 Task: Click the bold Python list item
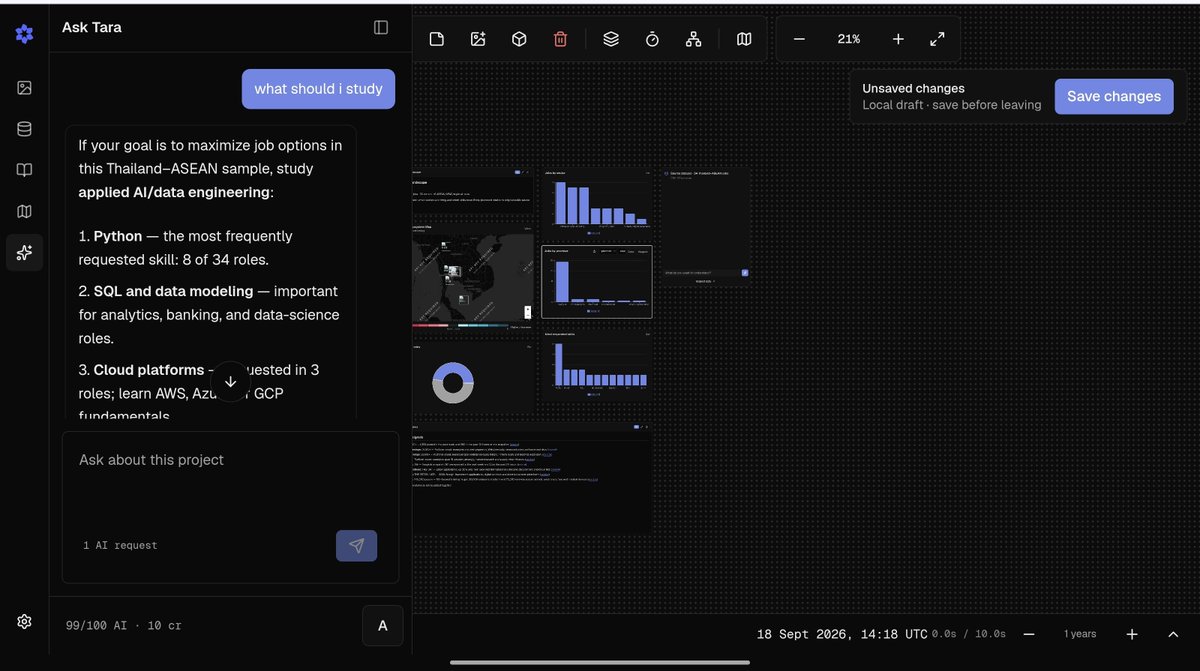pyautogui.click(x=118, y=236)
